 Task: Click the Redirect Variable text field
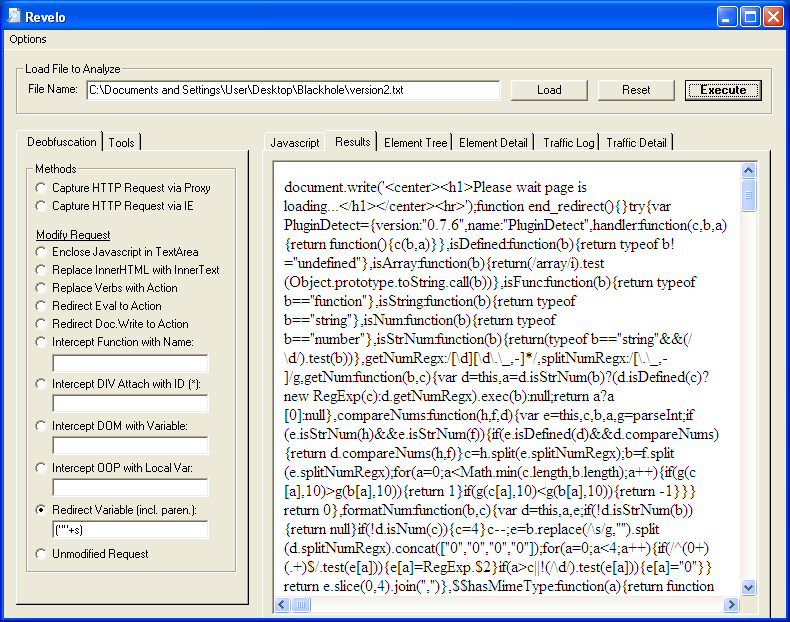[130, 530]
